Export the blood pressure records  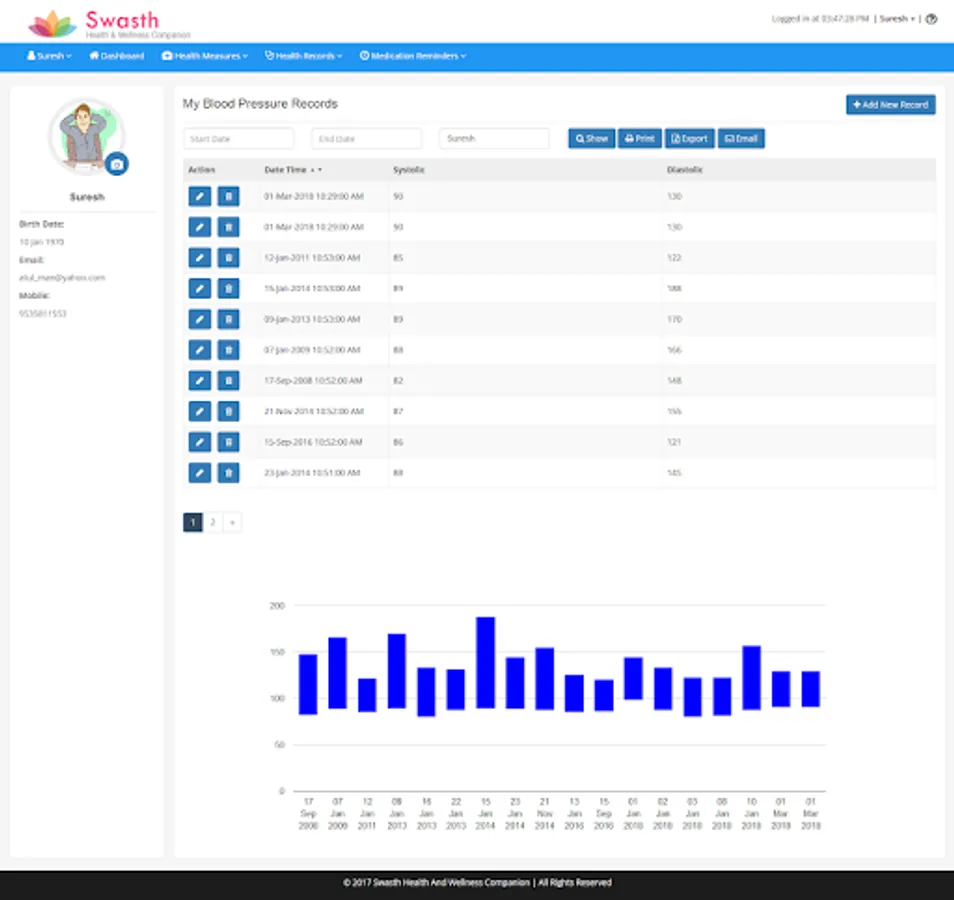tap(689, 139)
